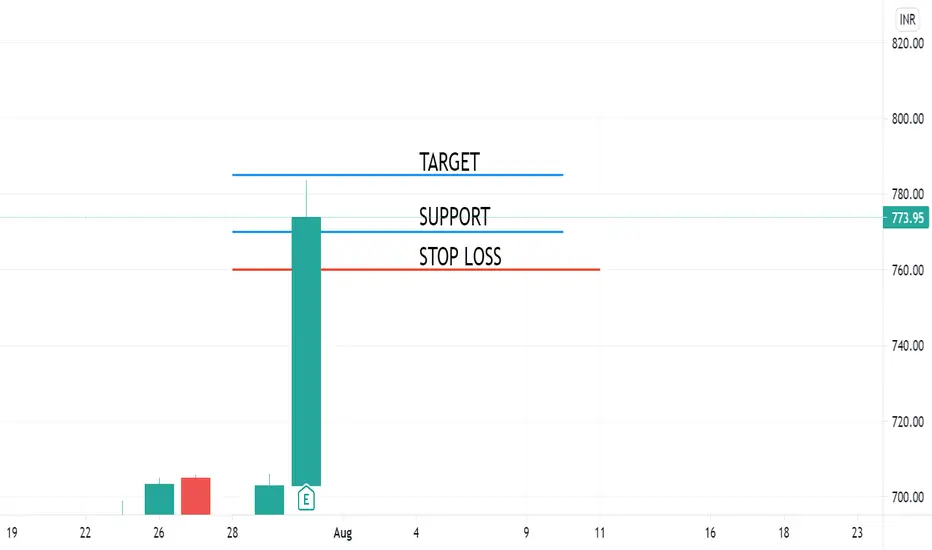932x550 pixels.
Task: Click the 760.00 price scale label
Action: (x=908, y=270)
